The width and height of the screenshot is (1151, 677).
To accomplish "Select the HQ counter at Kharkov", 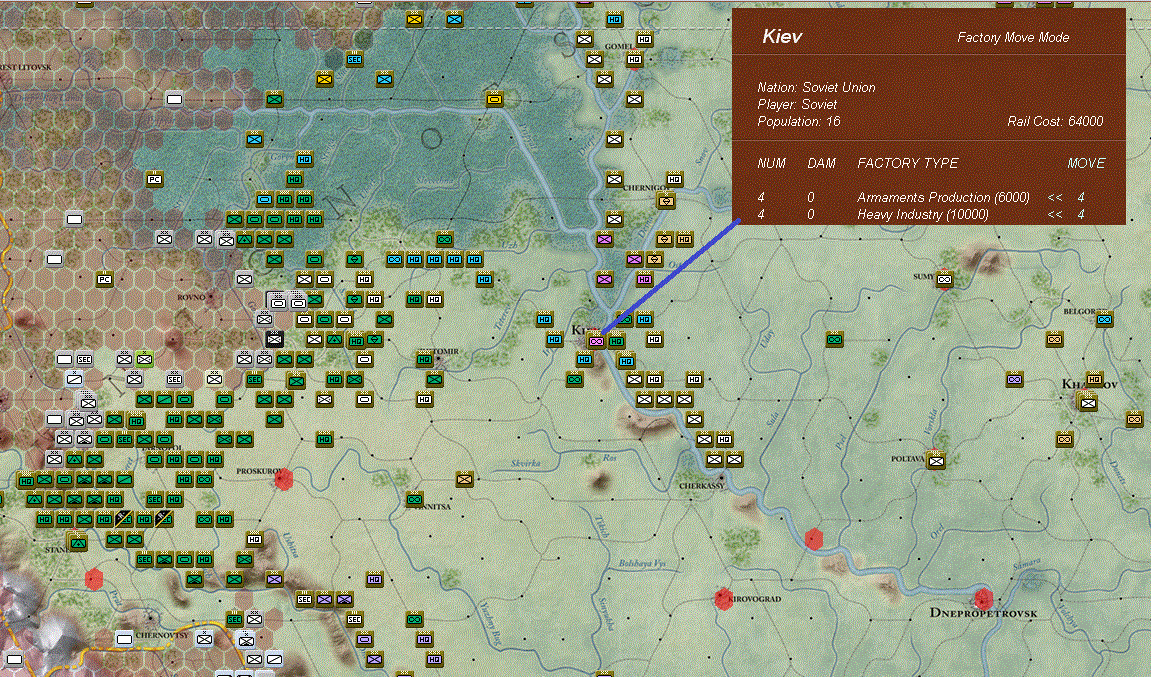I will coord(1094,380).
